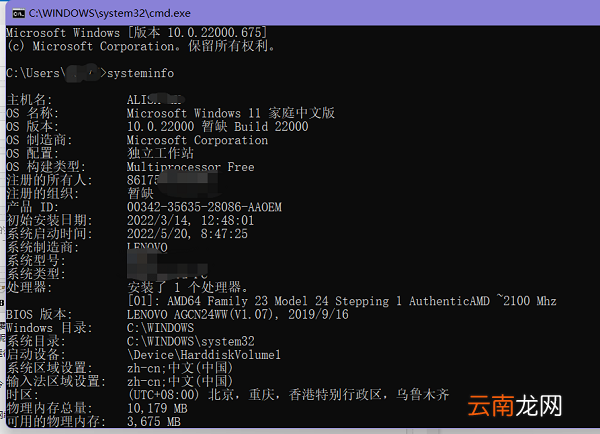
Task: Select the boot time 2022/5/20, 8:47:25
Action: tap(188, 234)
